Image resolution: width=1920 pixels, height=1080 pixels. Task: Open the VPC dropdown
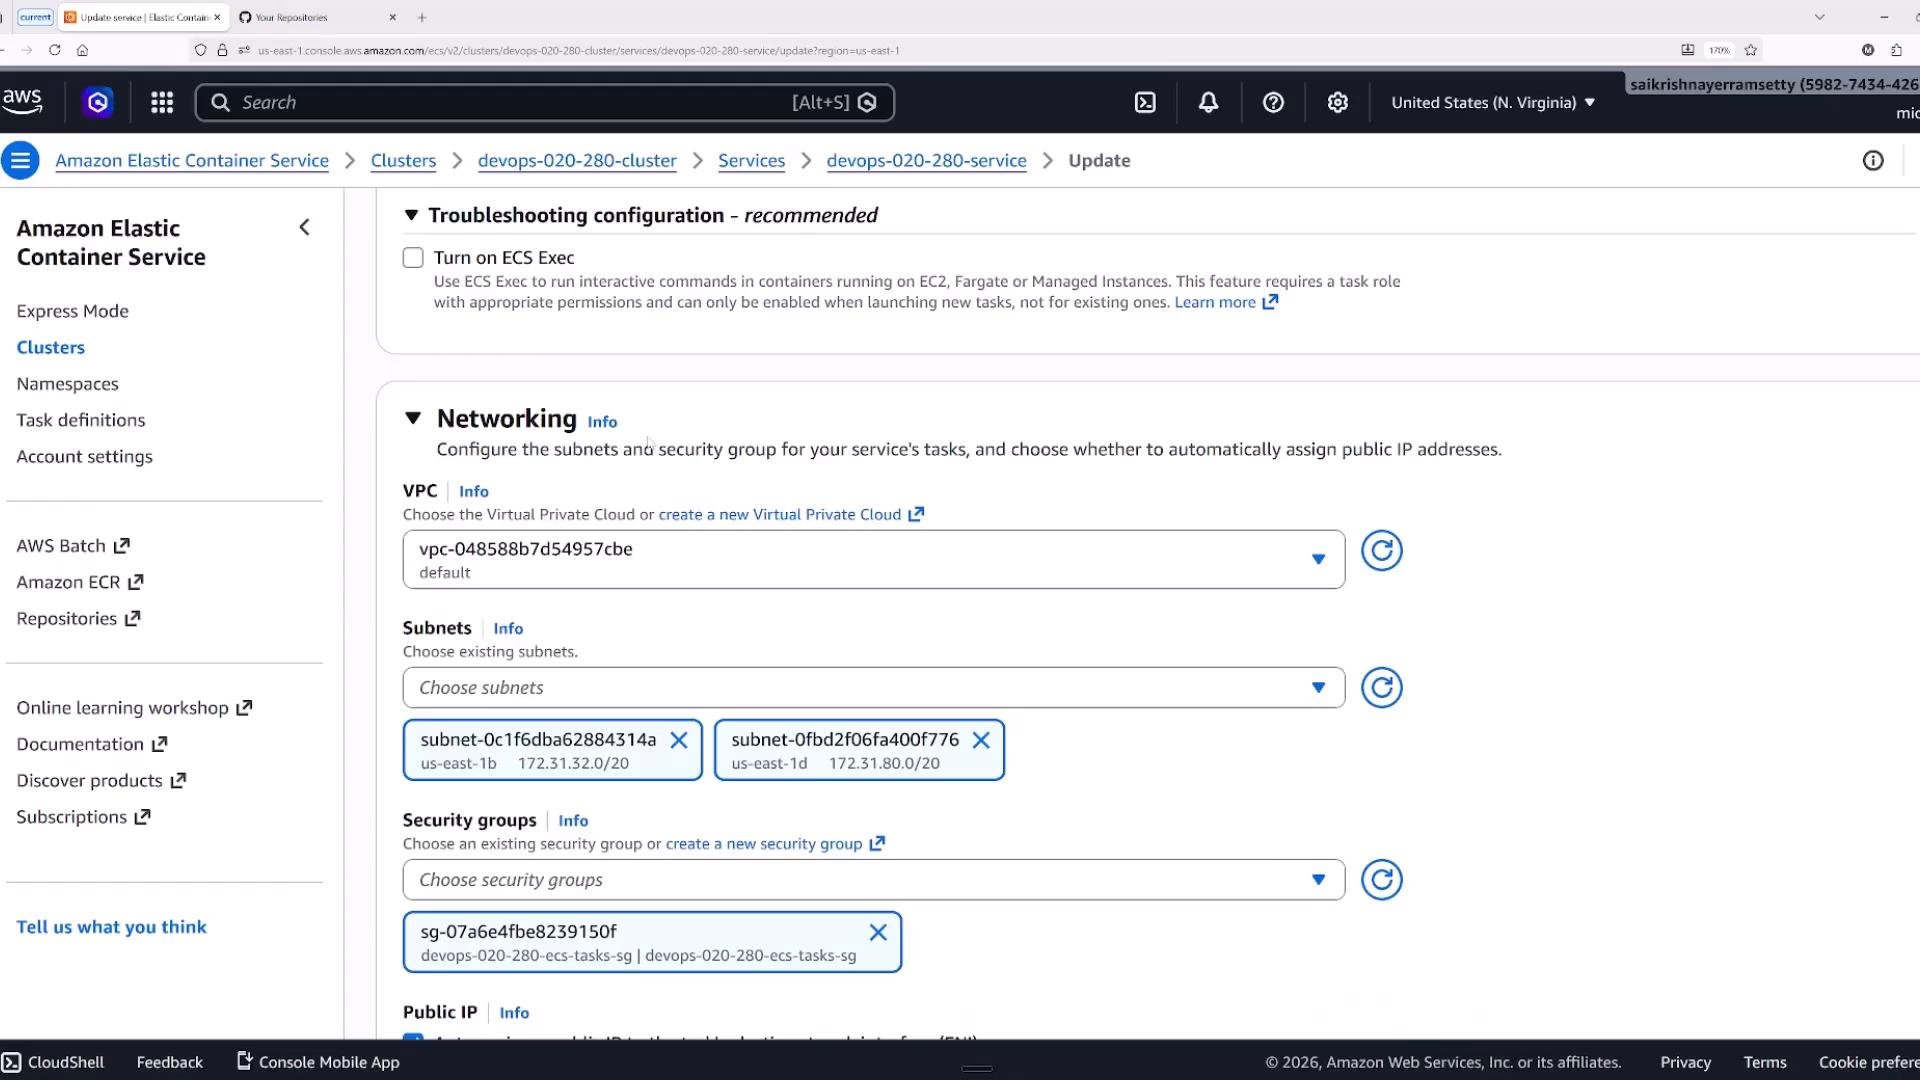[874, 559]
